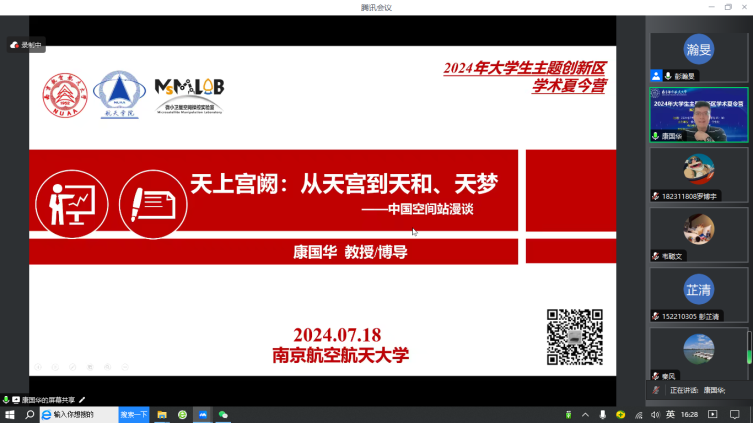Open the Windows Start menu
This screenshot has height=423, width=753.
(10, 414)
